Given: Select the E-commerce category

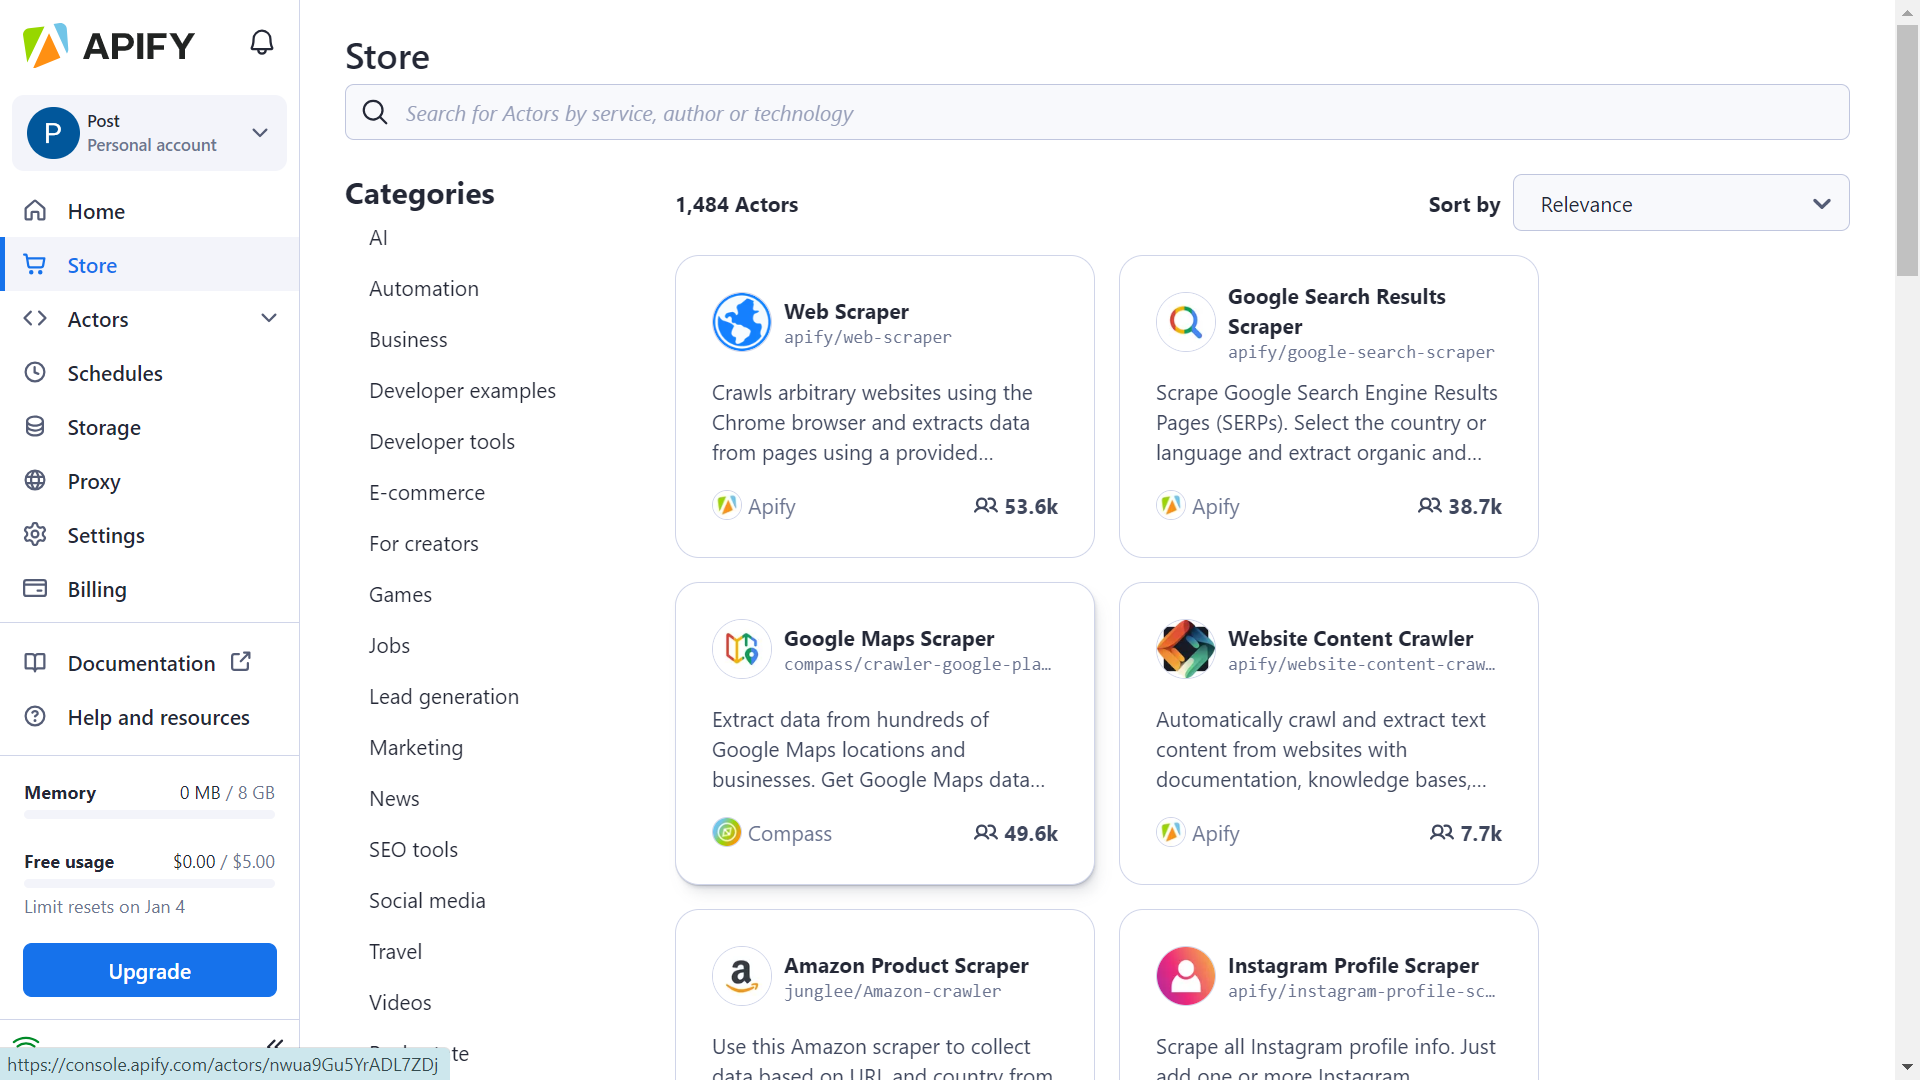Looking at the screenshot, I should coord(427,492).
